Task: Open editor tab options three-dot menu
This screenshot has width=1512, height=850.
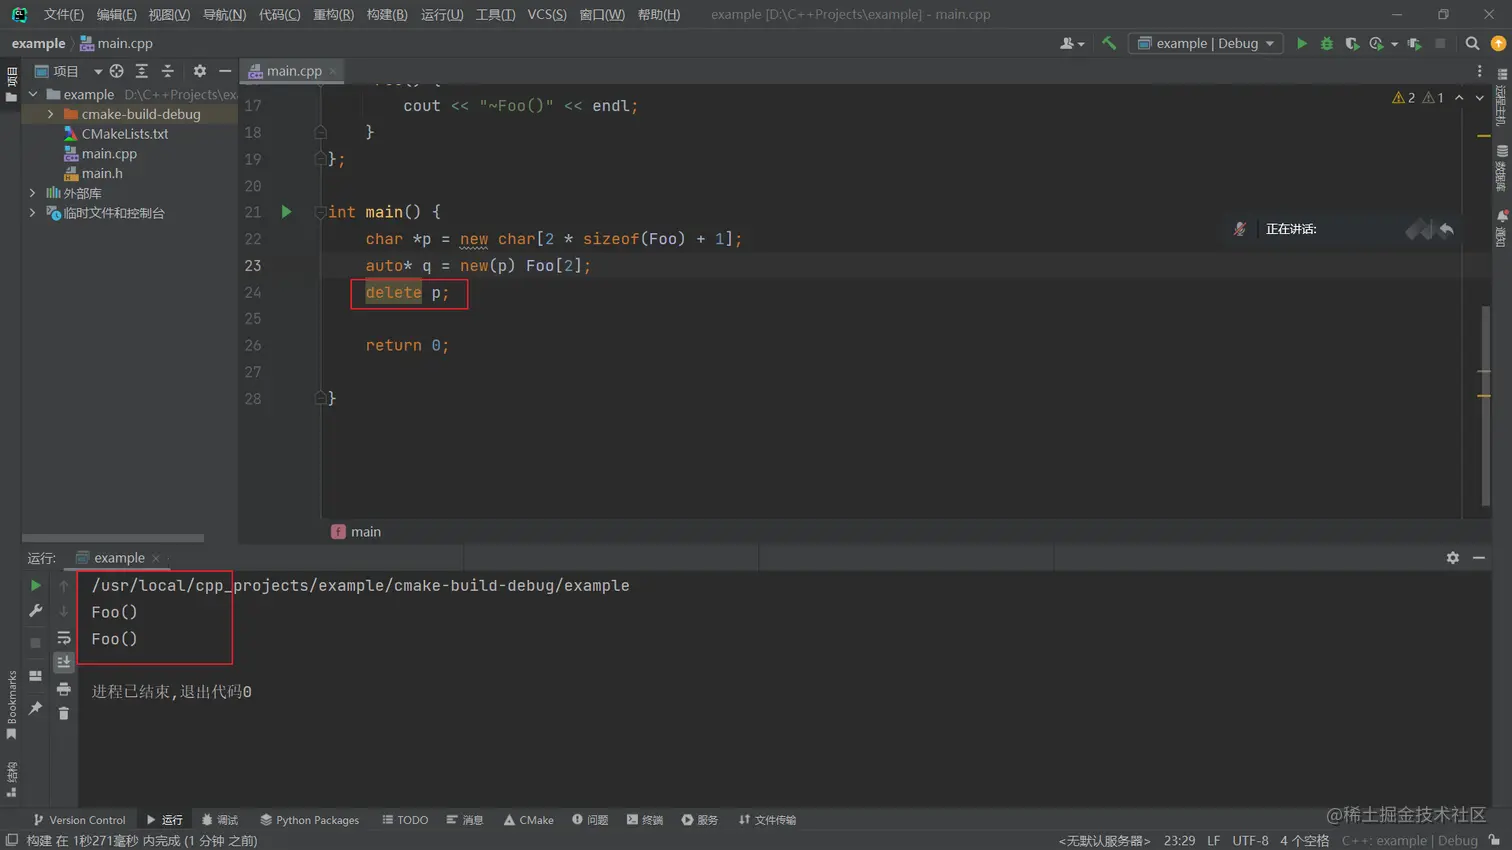Action: click(1480, 71)
